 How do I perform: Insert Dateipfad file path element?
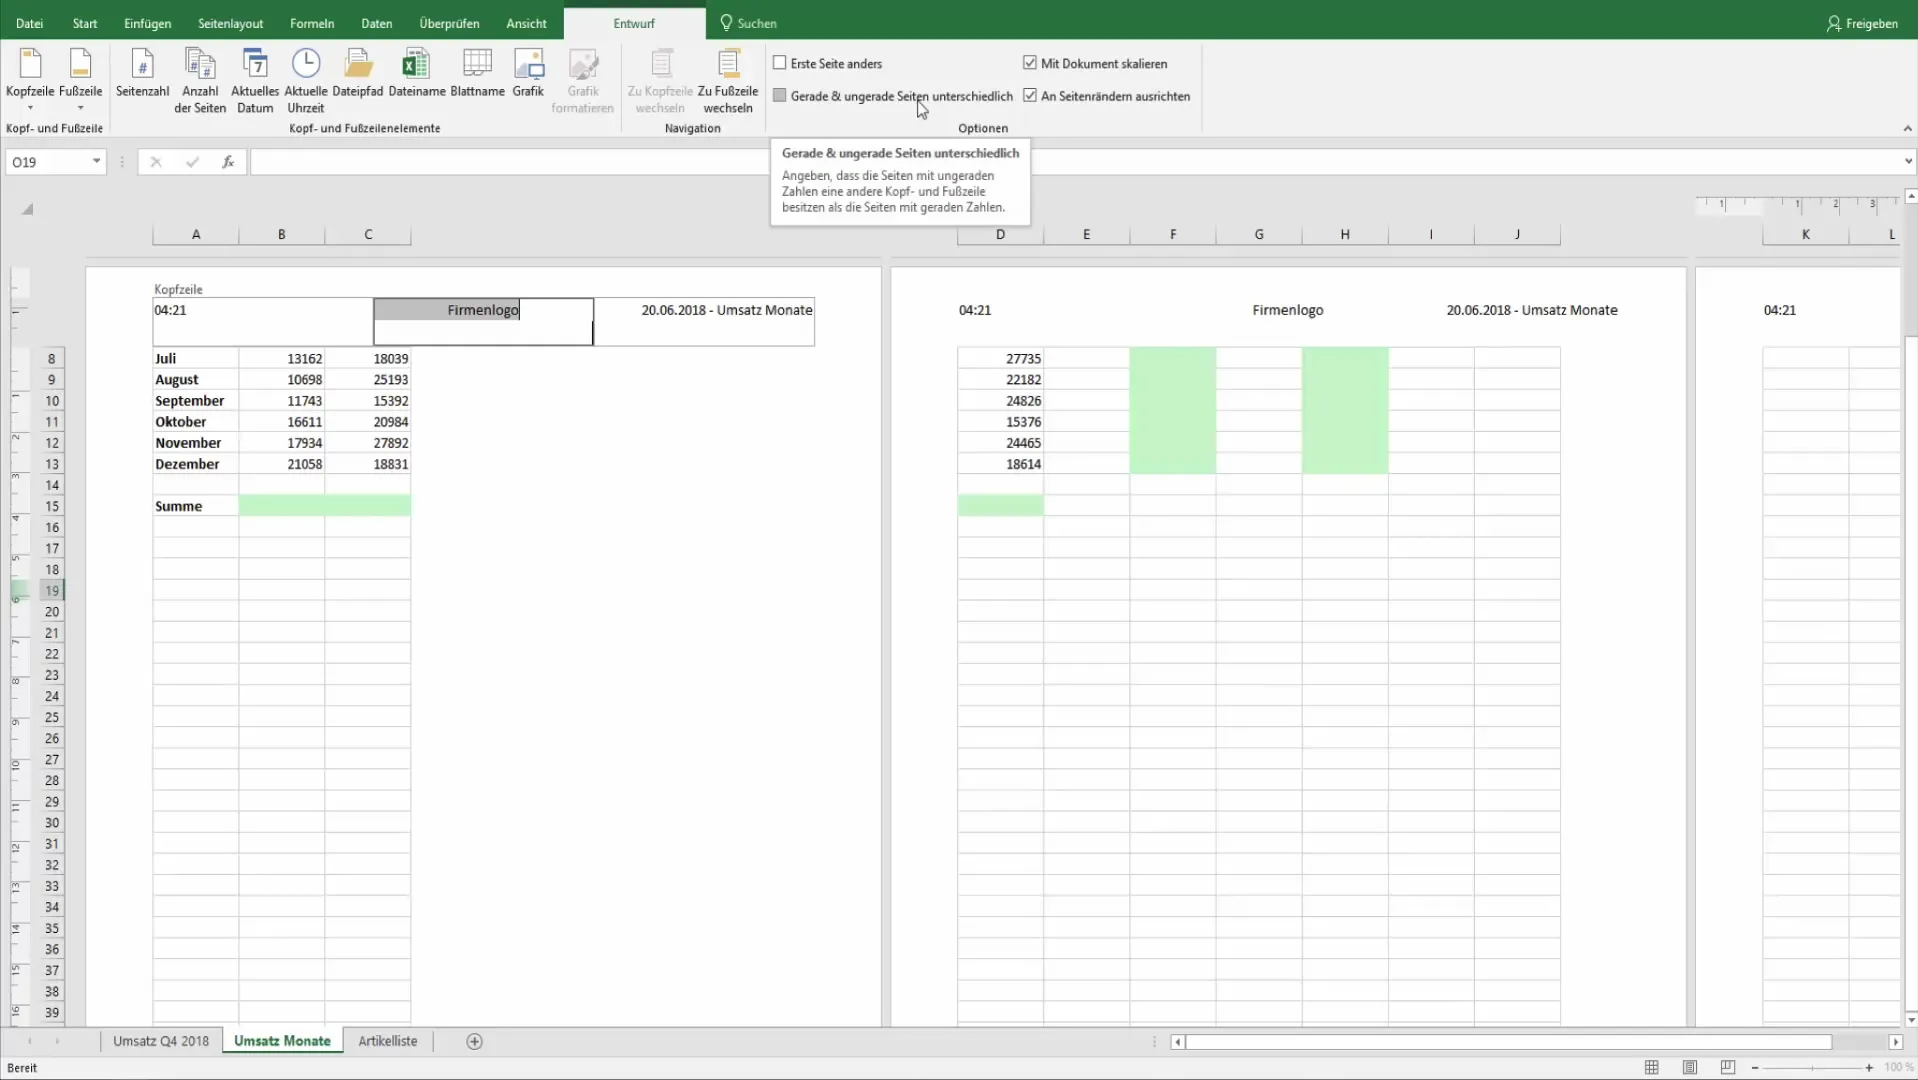coord(358,75)
